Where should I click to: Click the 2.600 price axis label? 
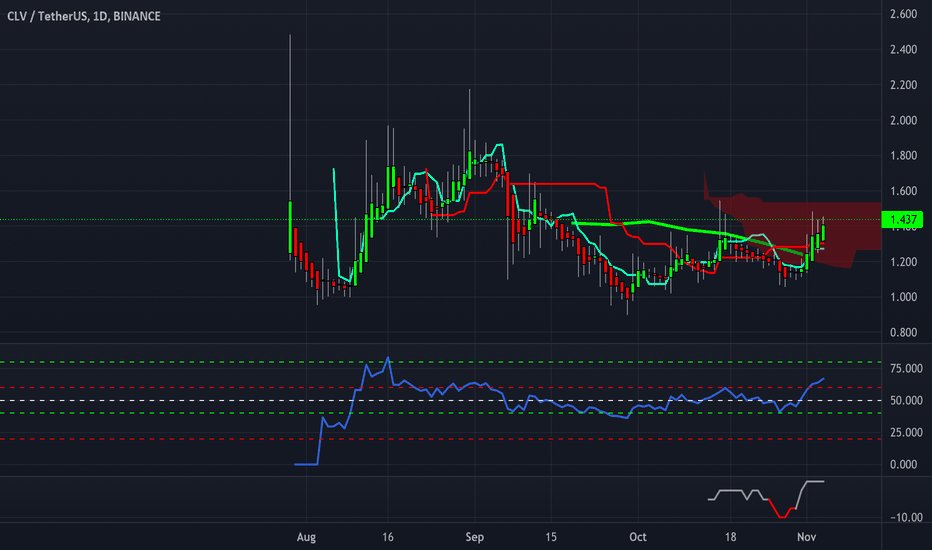[903, 14]
